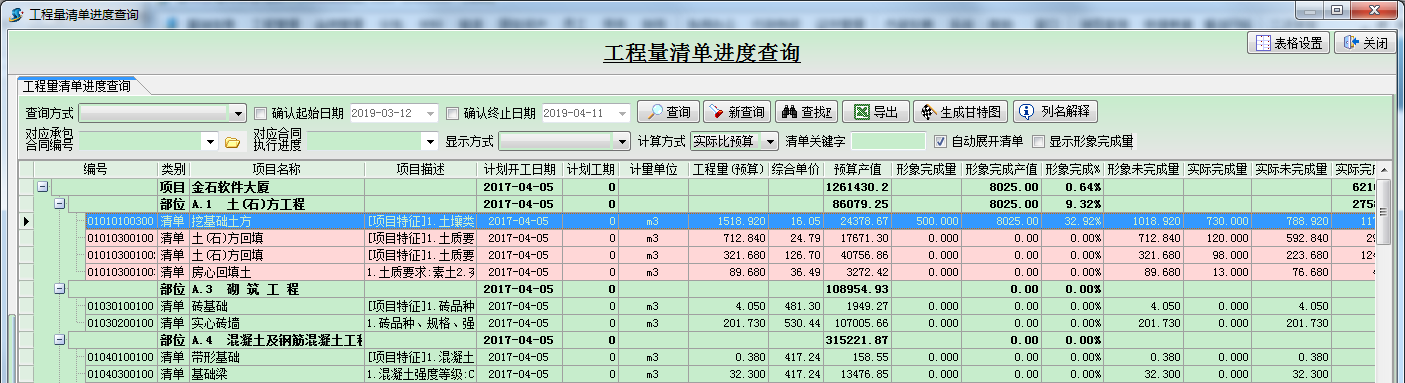The height and width of the screenshot is (383, 1405).
Task: Maximize the 工程量清单进度查询 window
Action: (1335, 9)
